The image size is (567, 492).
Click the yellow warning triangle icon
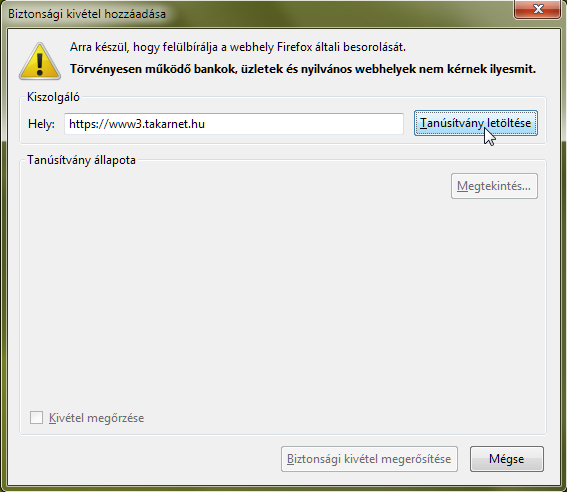[x=40, y=61]
